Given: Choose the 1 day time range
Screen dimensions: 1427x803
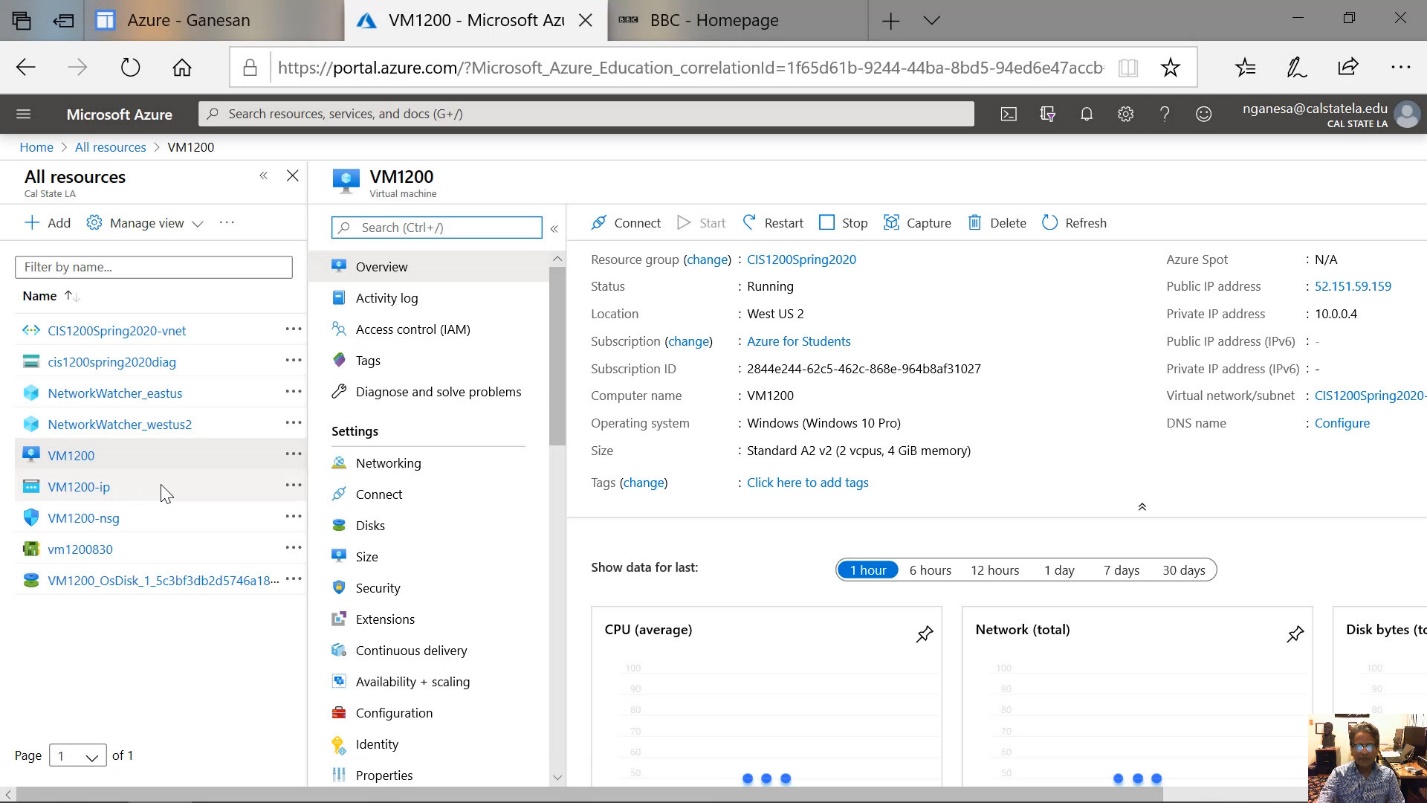Looking at the screenshot, I should (1059, 570).
